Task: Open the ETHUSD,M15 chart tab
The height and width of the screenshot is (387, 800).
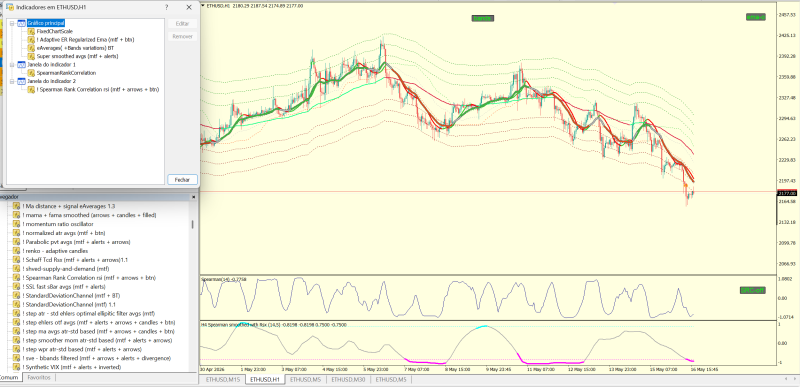Action: click(x=223, y=379)
